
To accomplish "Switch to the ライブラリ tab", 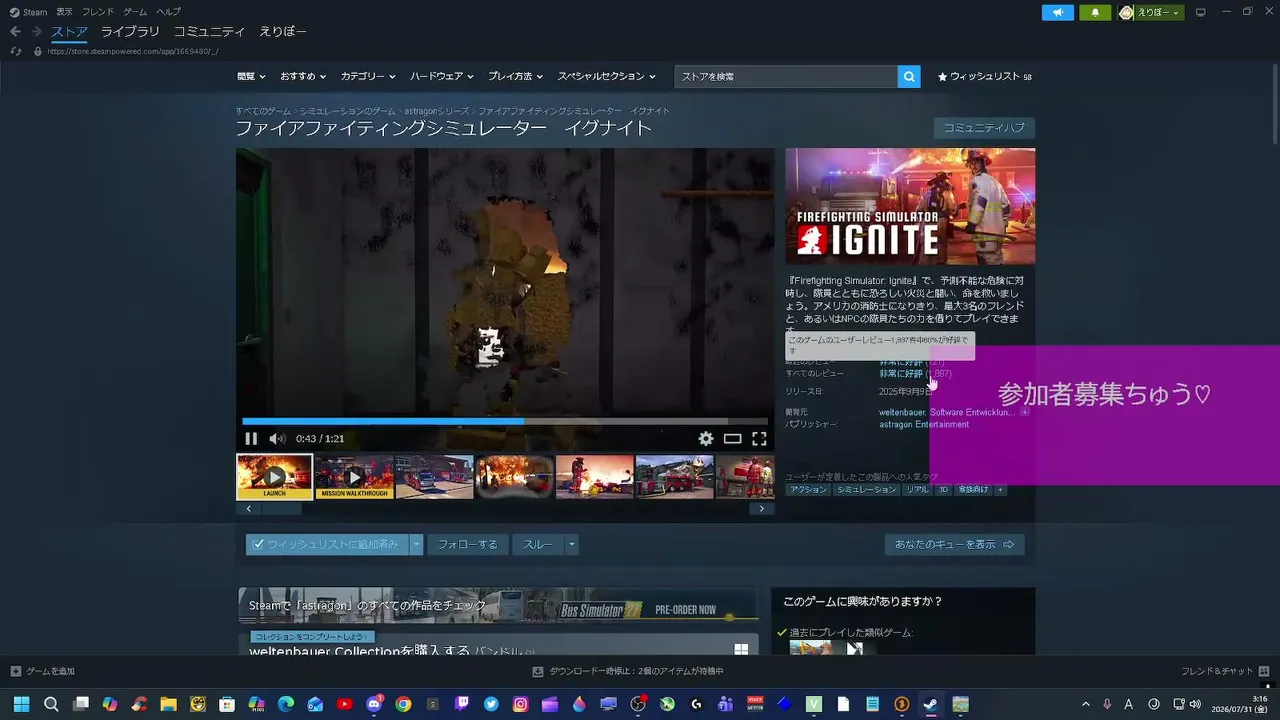I will tap(130, 32).
